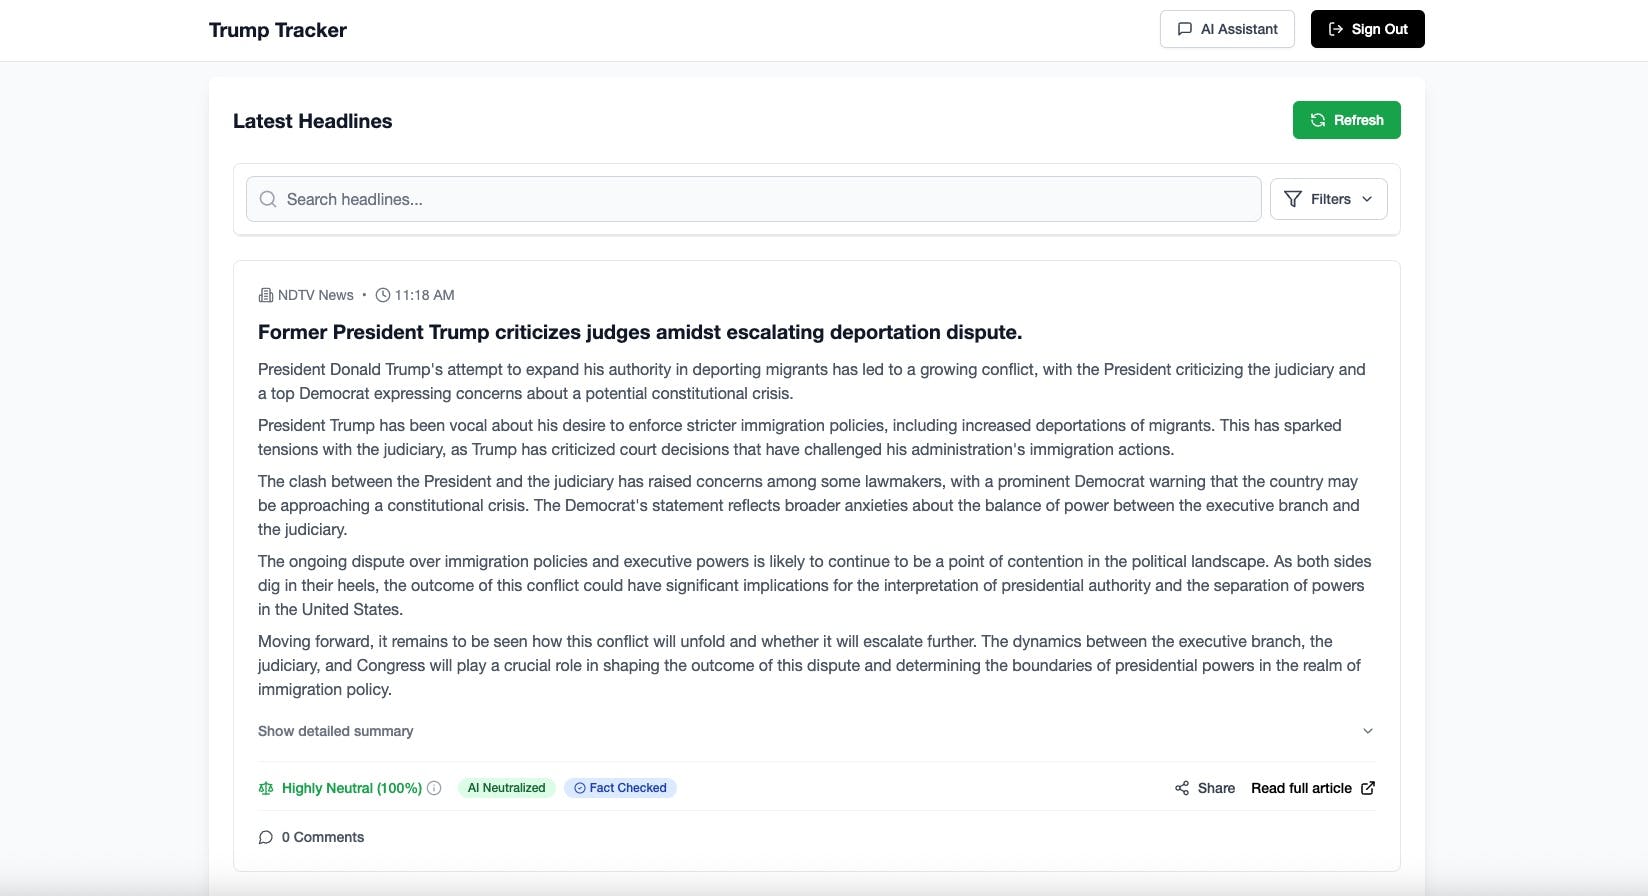1648x896 pixels.
Task: Click the Fact Checked badge
Action: (x=620, y=788)
